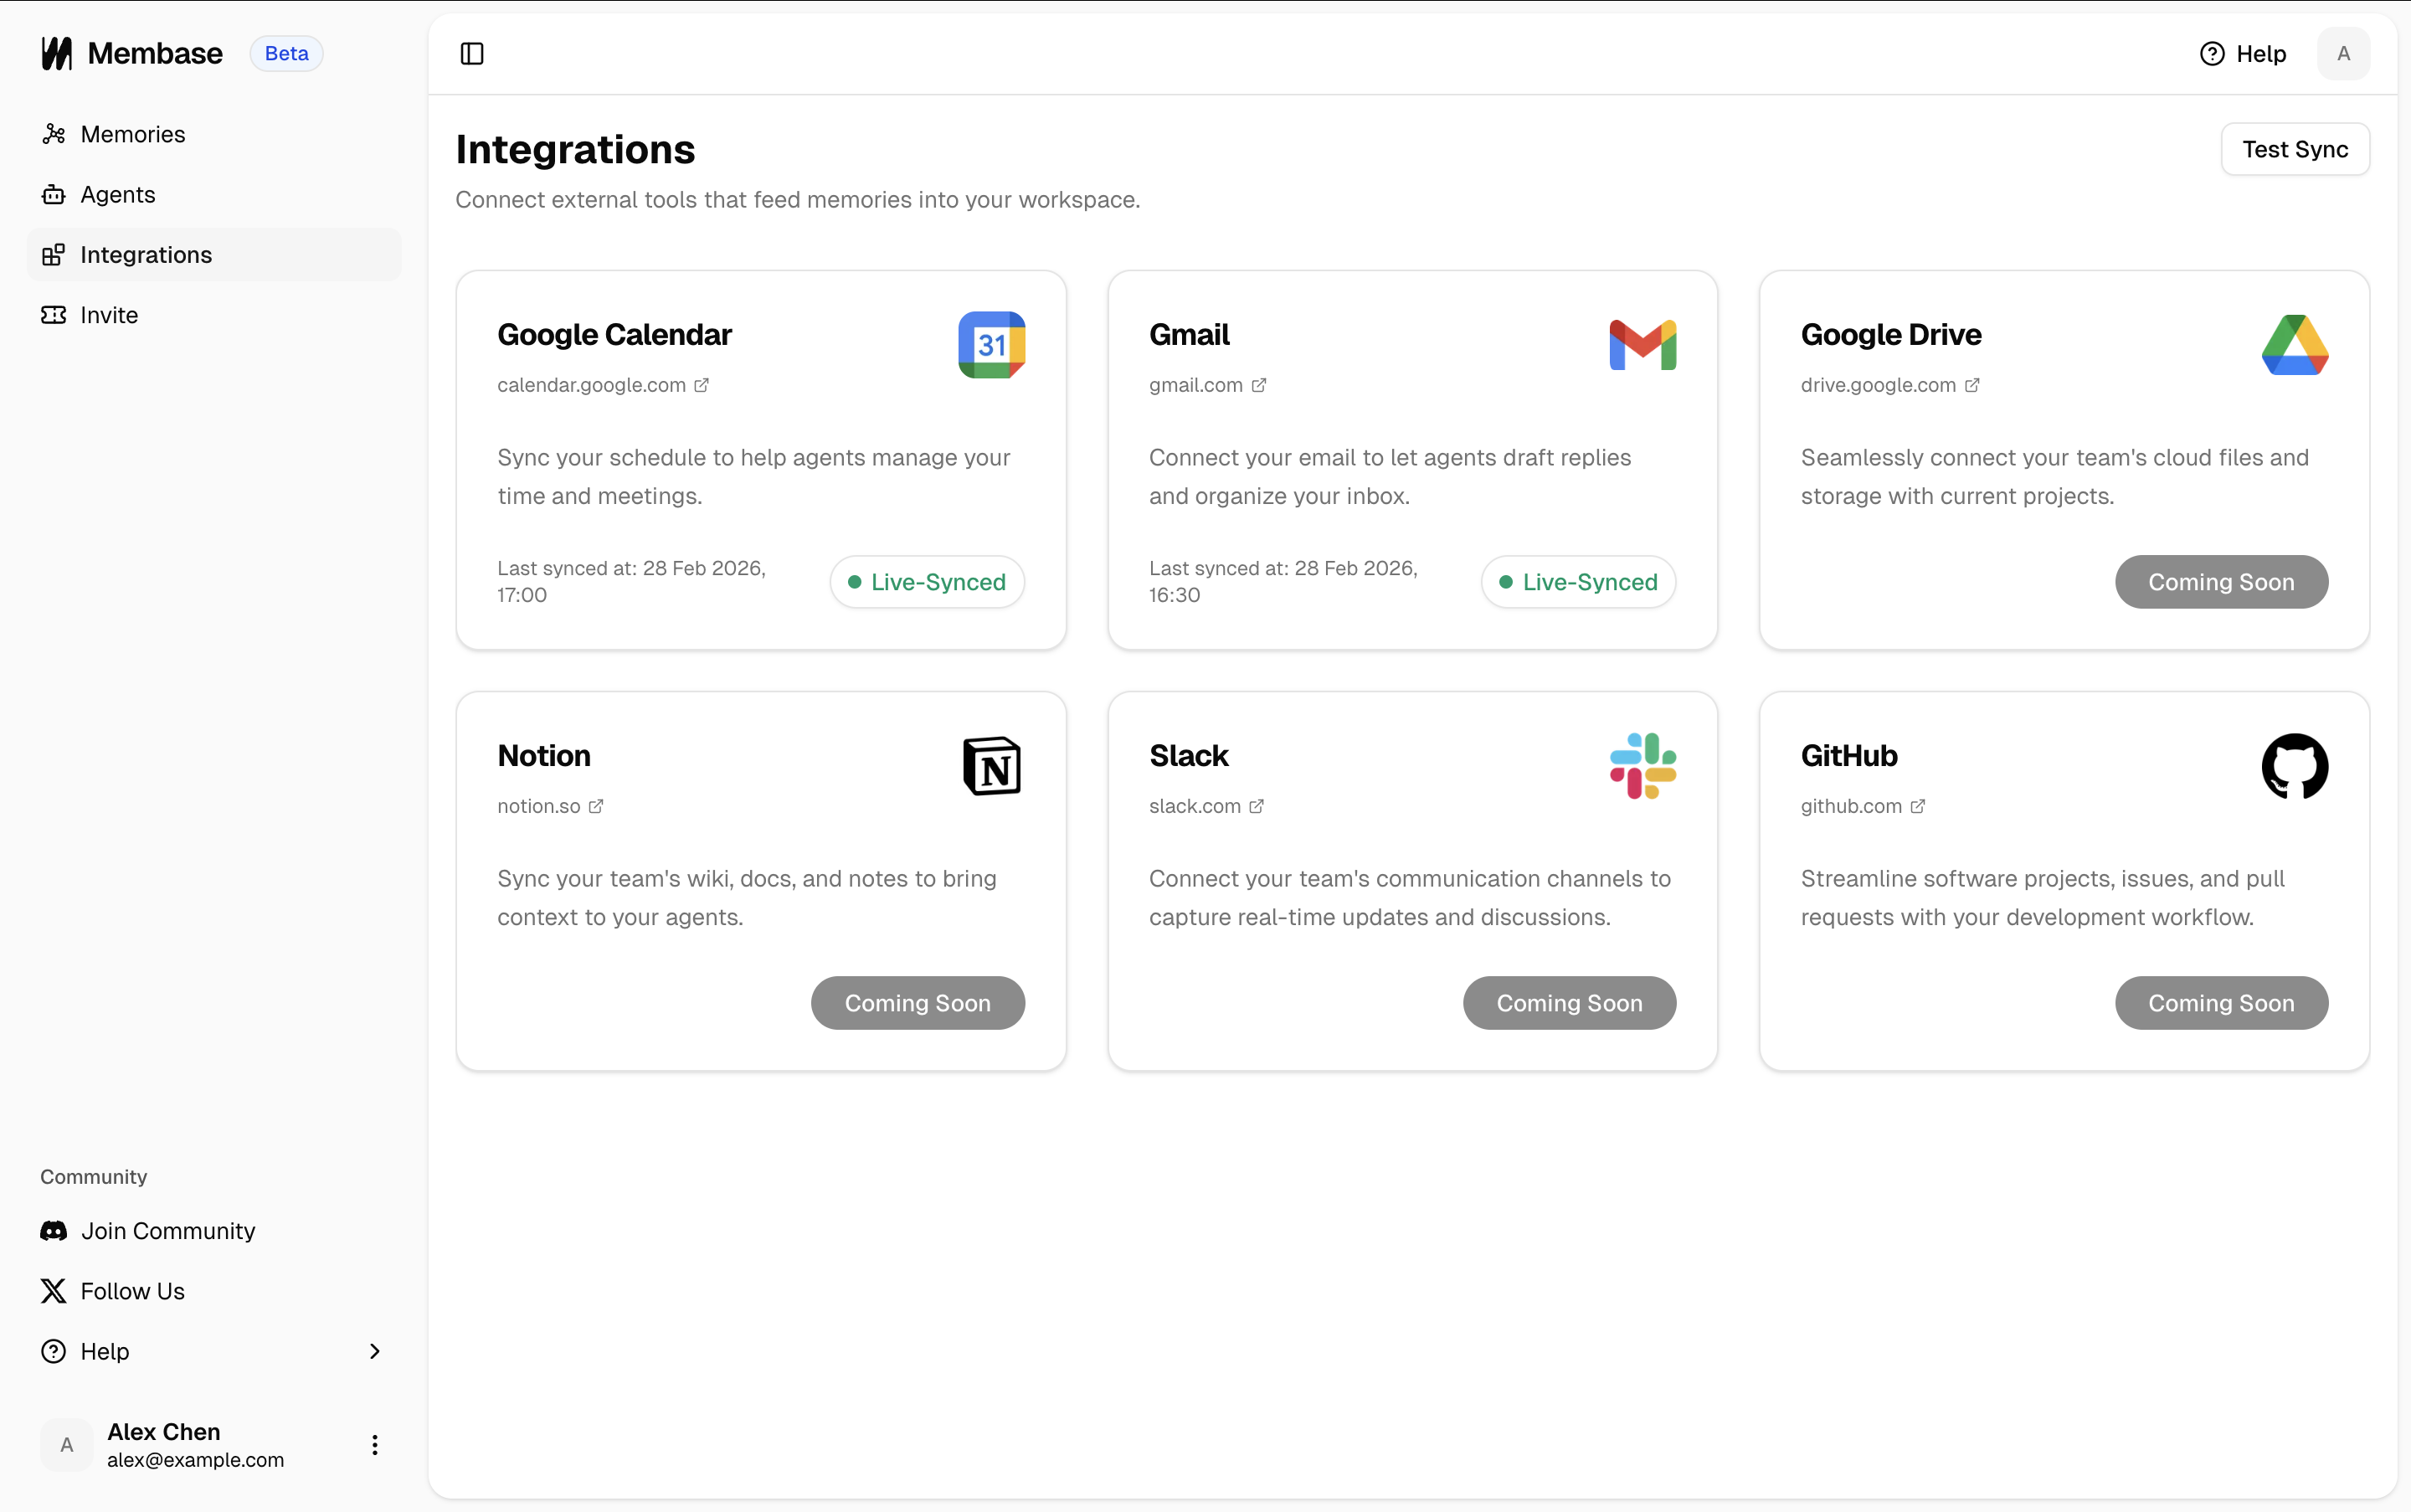Toggle Live-Synced status on Gmail card

1577,581
